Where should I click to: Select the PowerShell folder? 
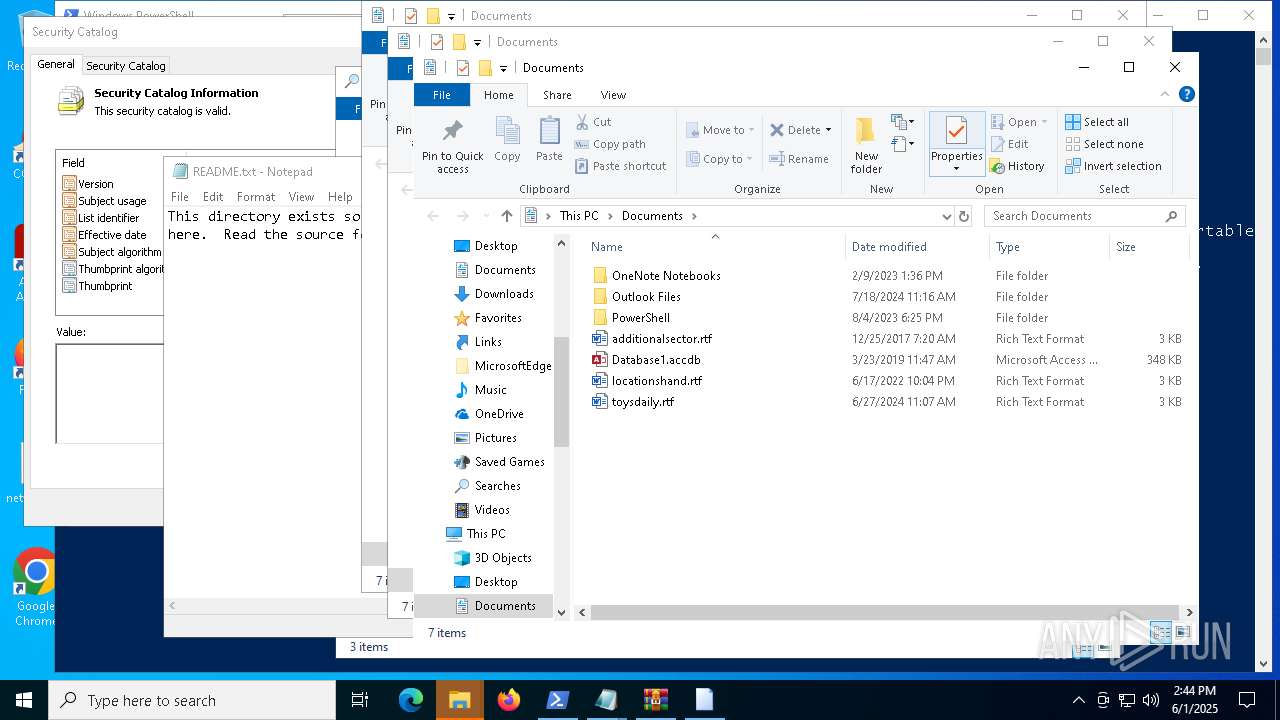coord(641,318)
